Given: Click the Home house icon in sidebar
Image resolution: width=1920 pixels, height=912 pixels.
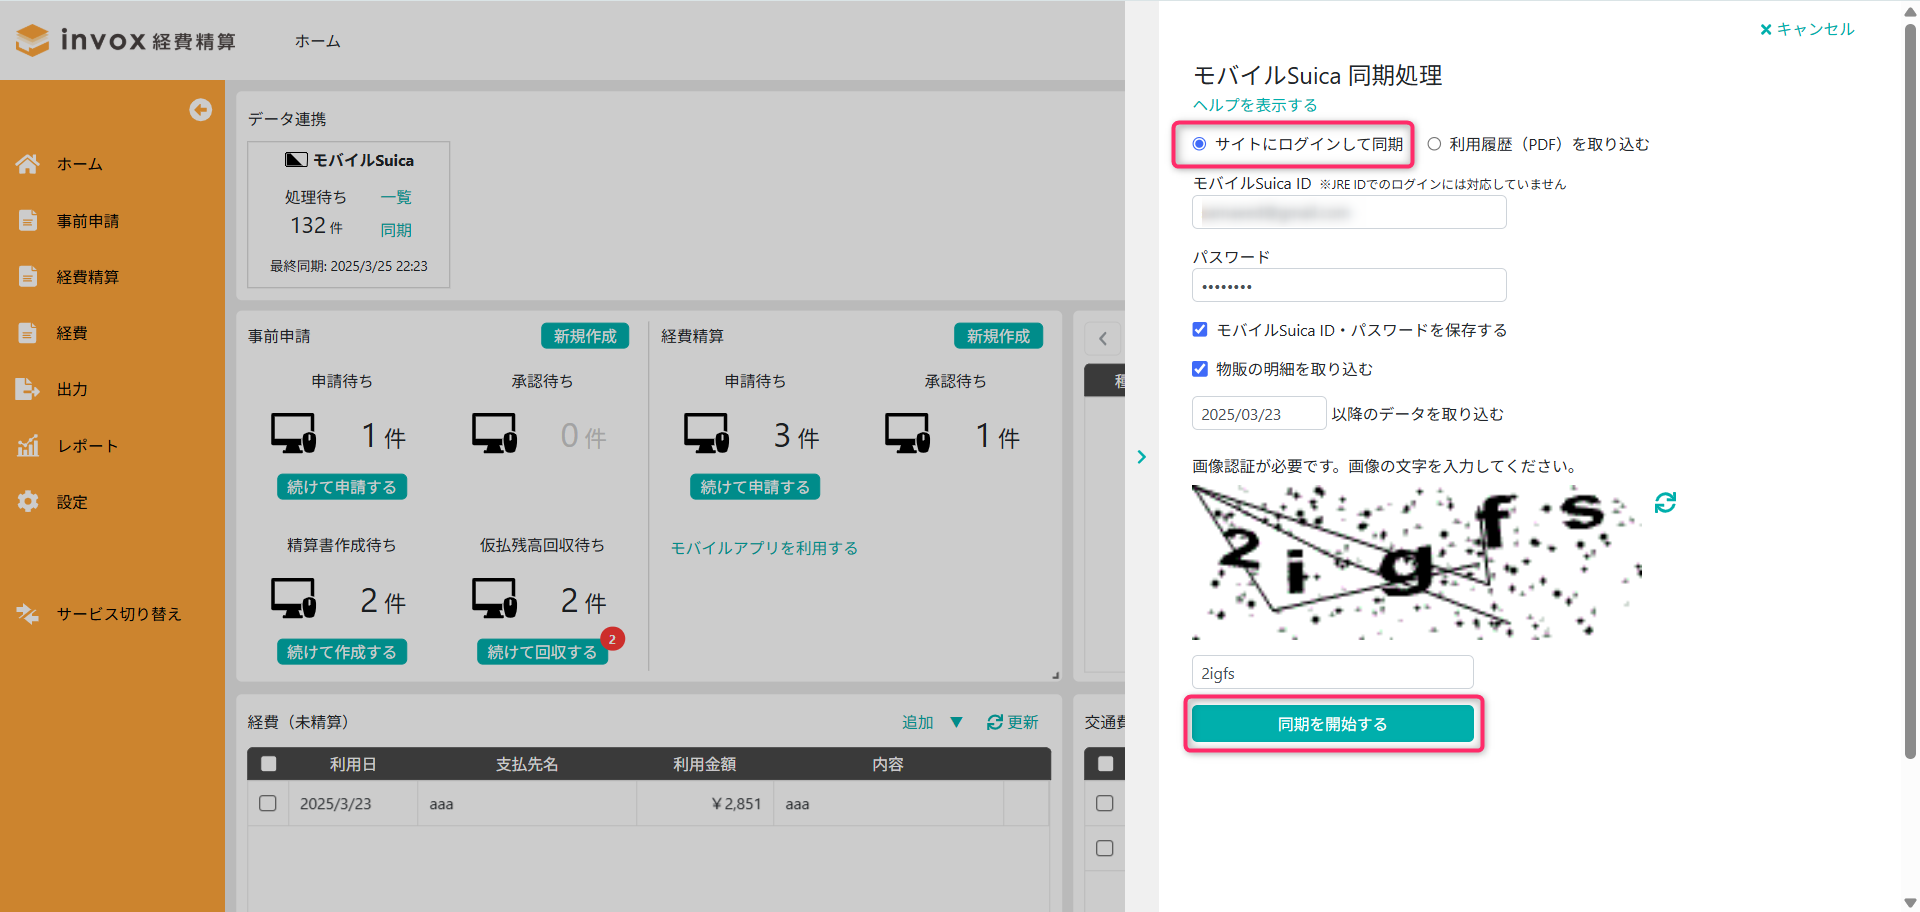Looking at the screenshot, I should click(28, 164).
